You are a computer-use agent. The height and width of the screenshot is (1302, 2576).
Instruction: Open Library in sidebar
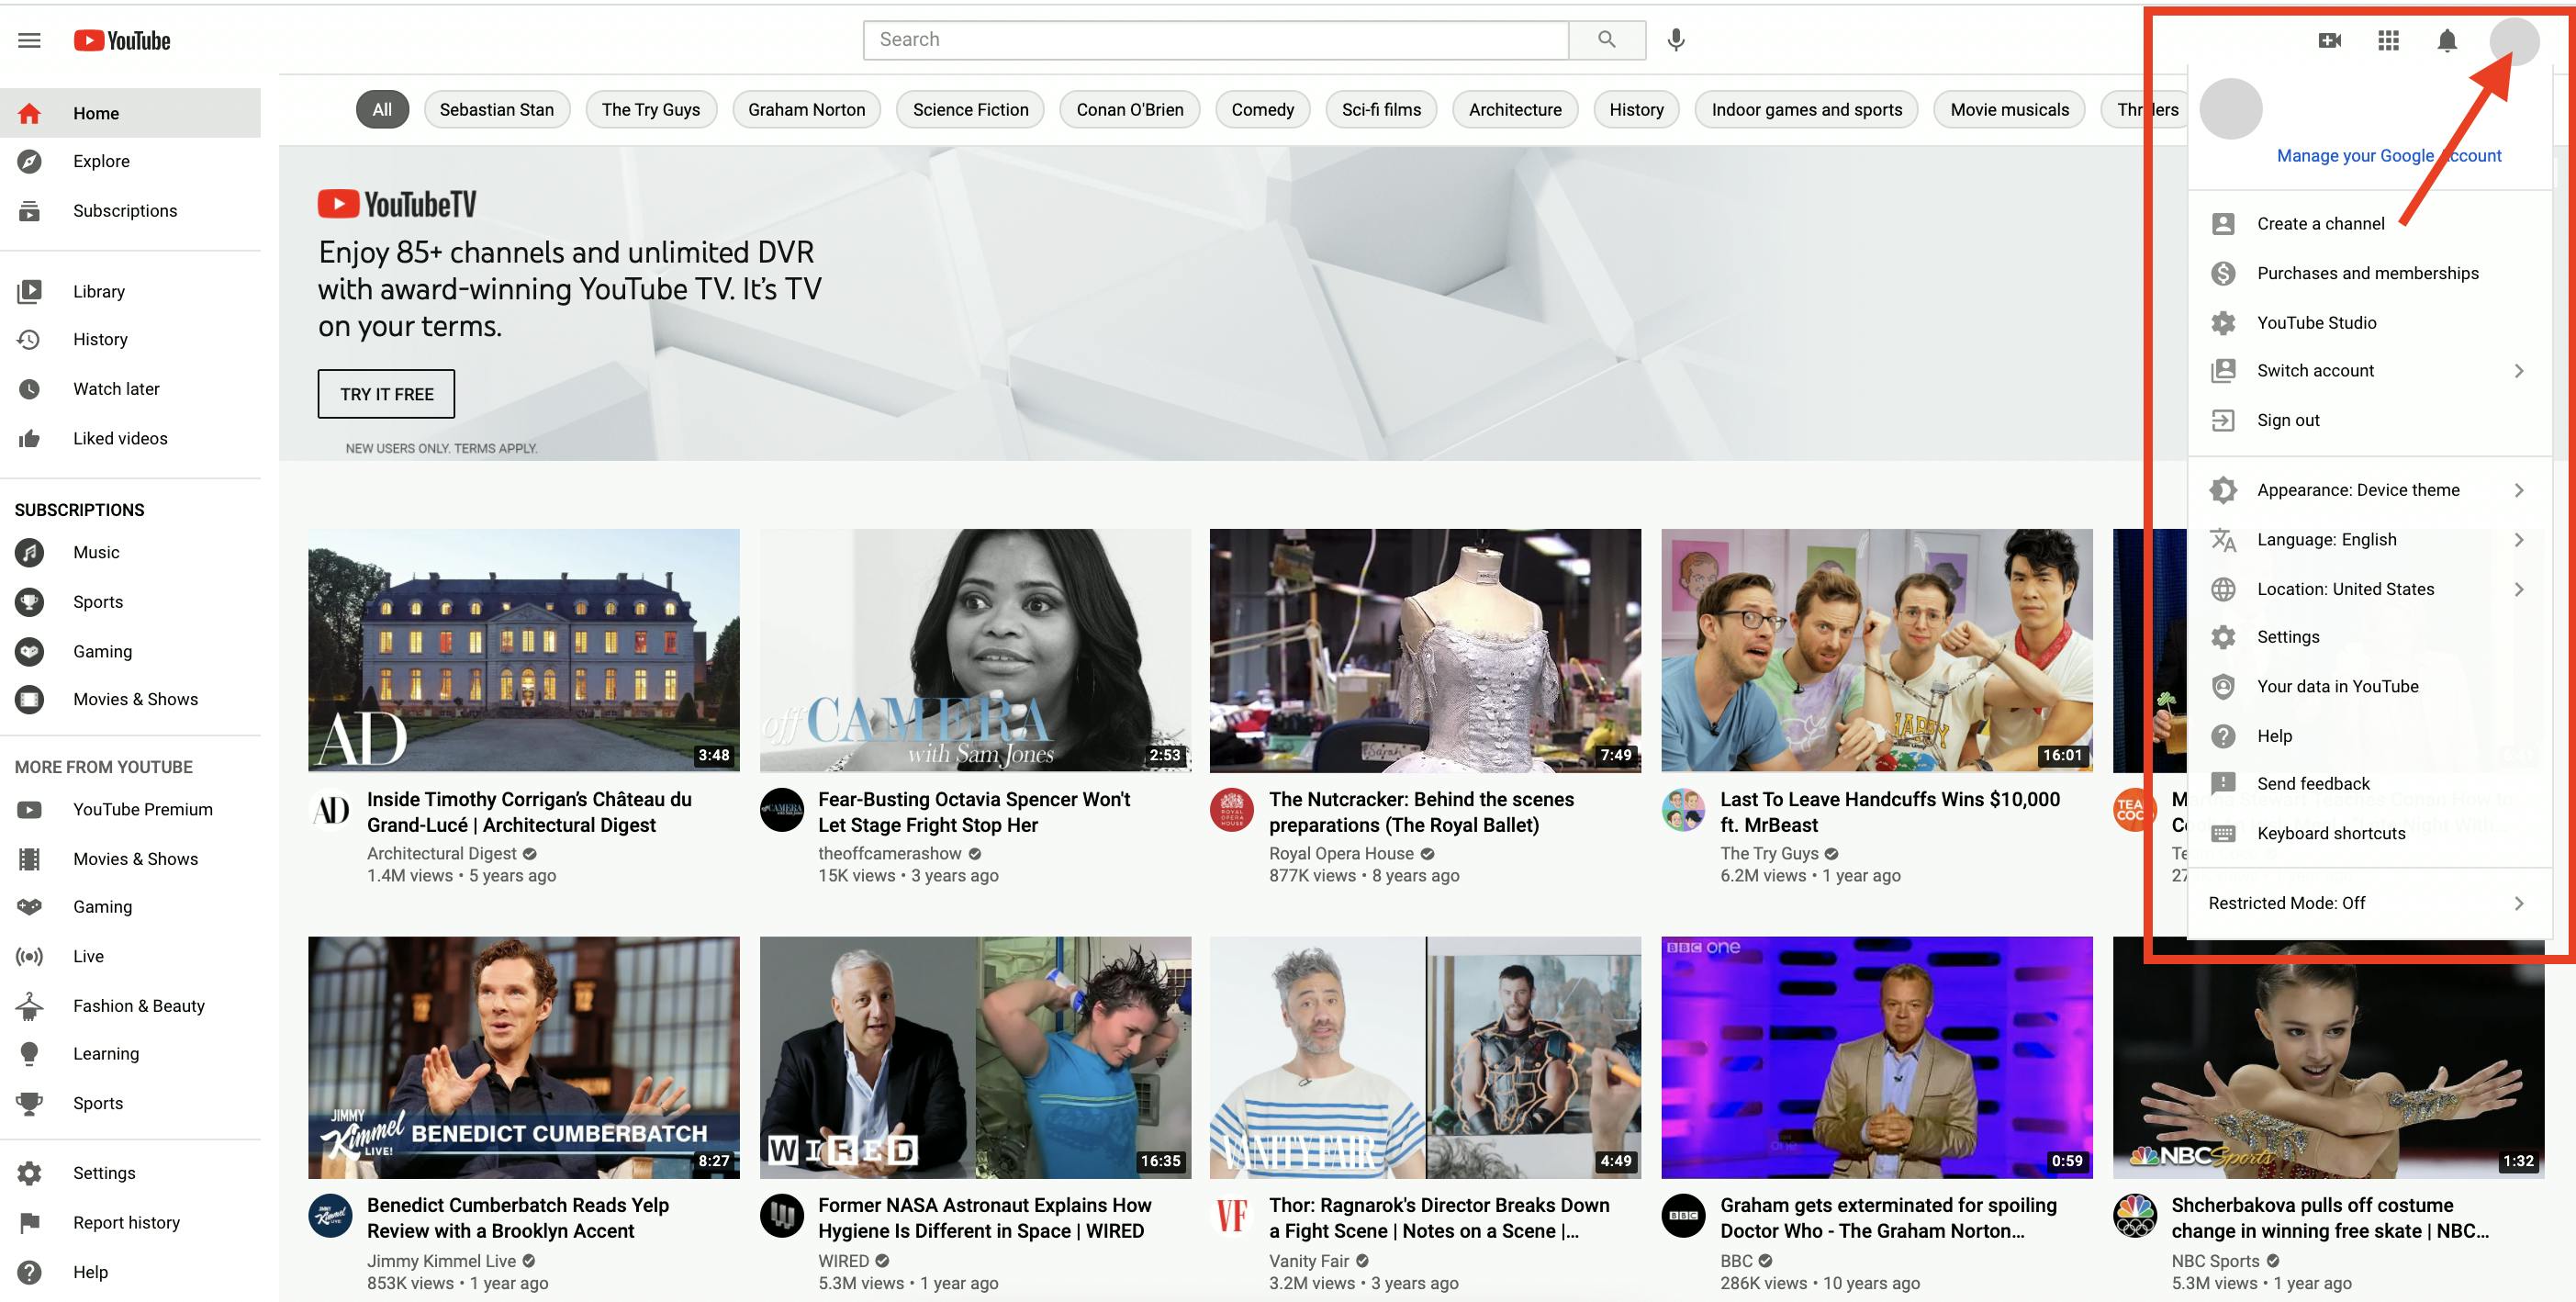pos(130,291)
